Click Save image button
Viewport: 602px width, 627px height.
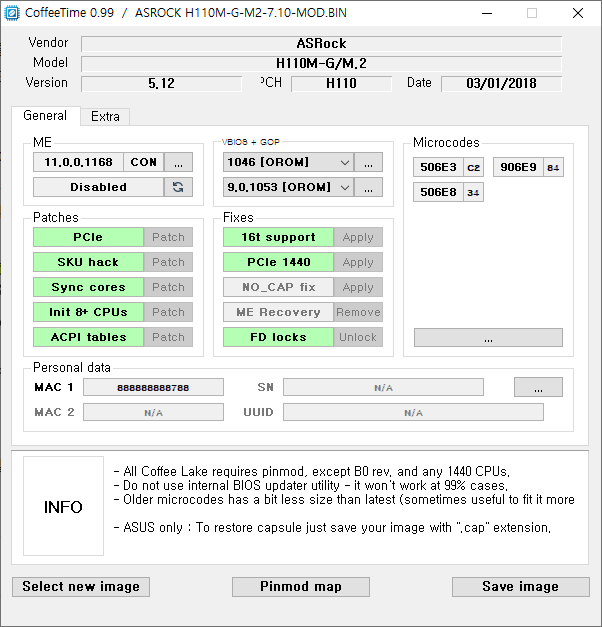coord(520,587)
